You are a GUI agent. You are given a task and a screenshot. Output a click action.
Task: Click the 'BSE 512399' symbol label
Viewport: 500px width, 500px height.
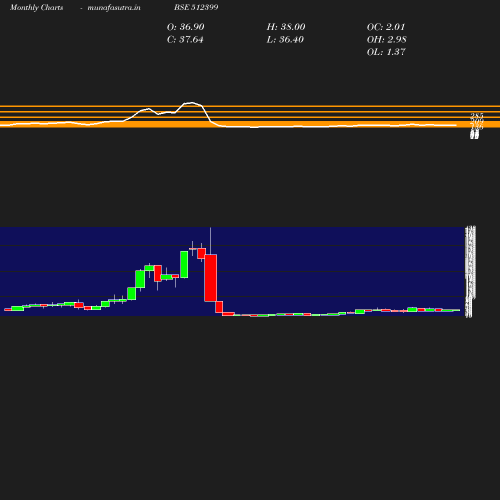tap(196, 7)
